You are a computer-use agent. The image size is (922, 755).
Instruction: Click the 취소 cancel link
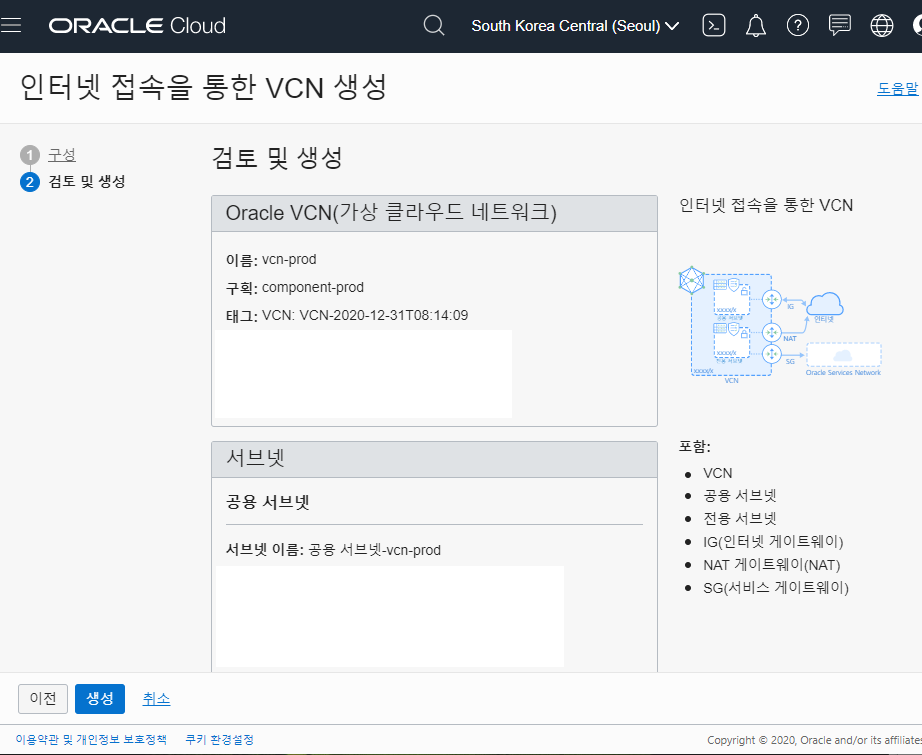[156, 699]
